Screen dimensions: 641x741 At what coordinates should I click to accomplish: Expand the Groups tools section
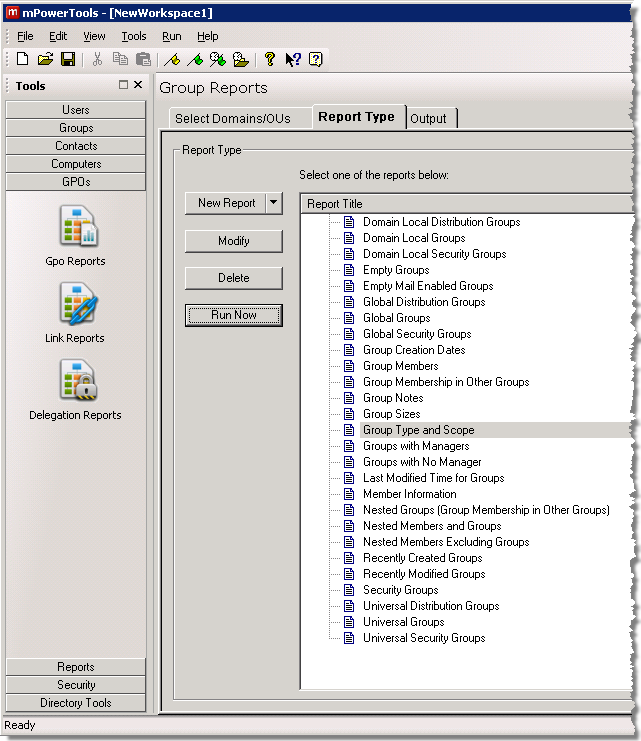tap(76, 128)
